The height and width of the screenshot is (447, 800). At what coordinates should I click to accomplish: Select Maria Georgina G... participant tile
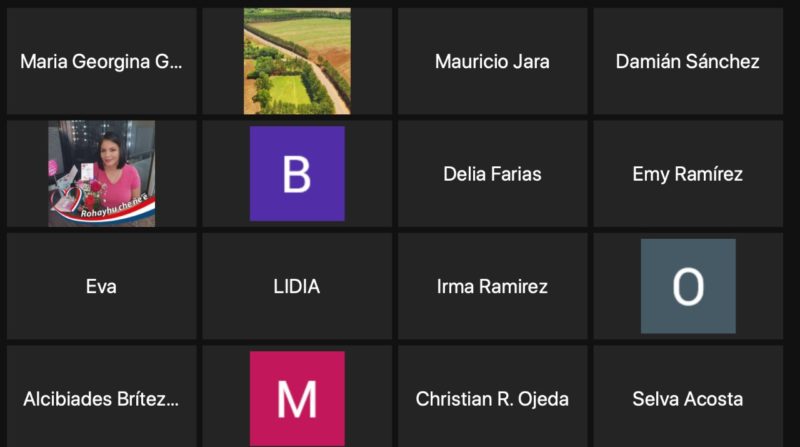pyautogui.click(x=102, y=61)
